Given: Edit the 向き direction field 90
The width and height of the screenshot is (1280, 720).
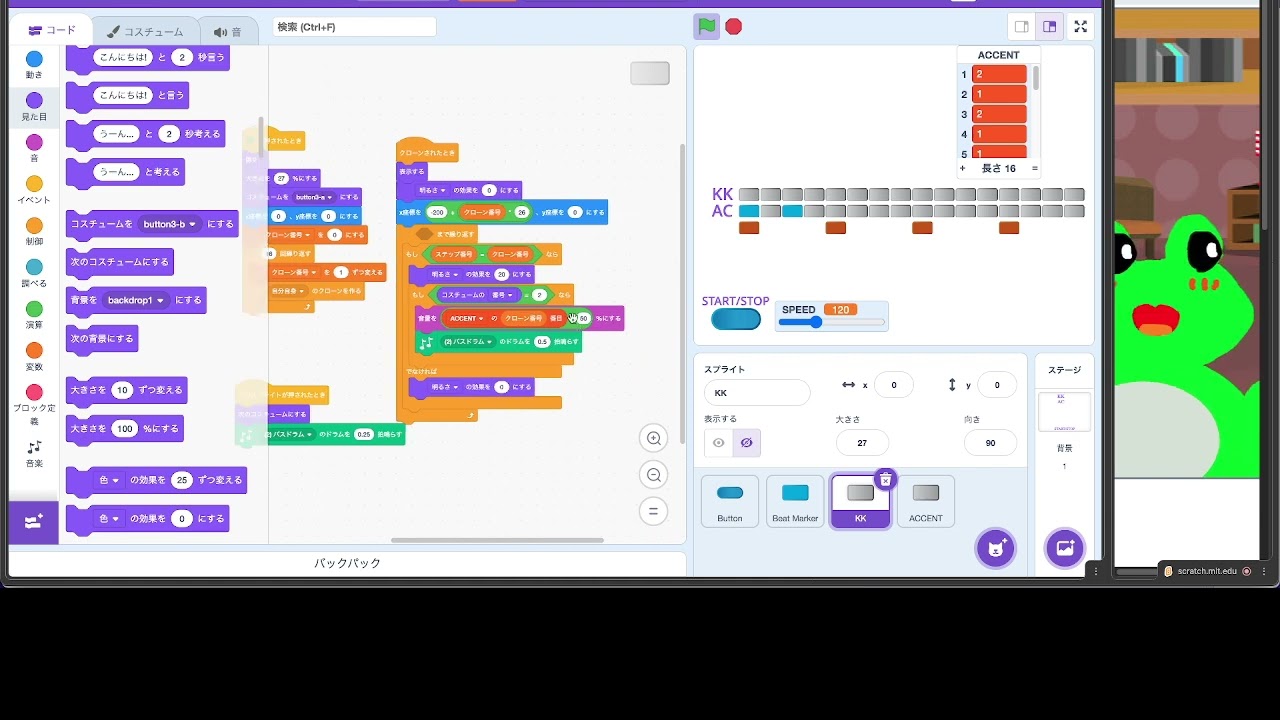Looking at the screenshot, I should 990,442.
